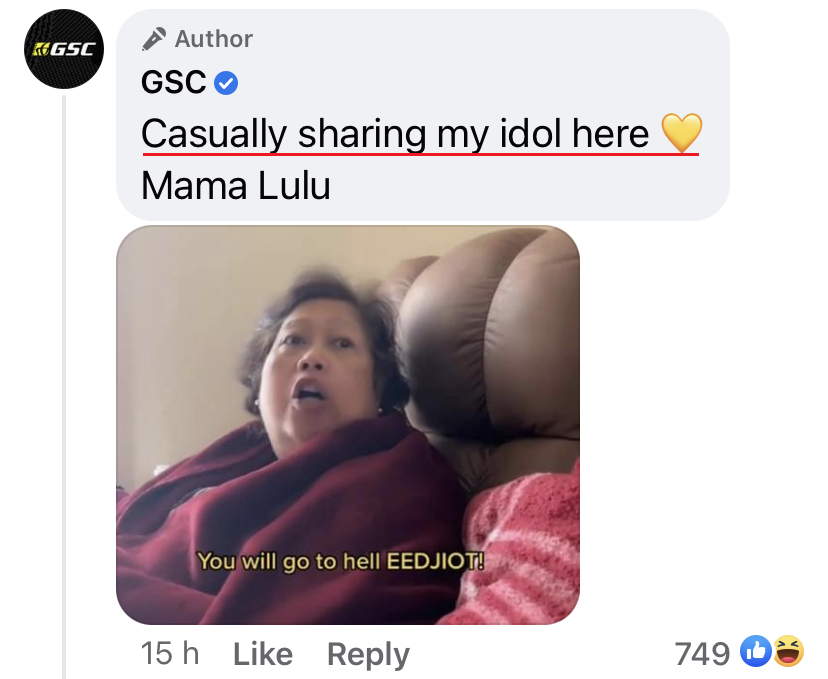The width and height of the screenshot is (828, 679).
Task: Click the laughing Haha reaction icon
Action: (x=788, y=651)
